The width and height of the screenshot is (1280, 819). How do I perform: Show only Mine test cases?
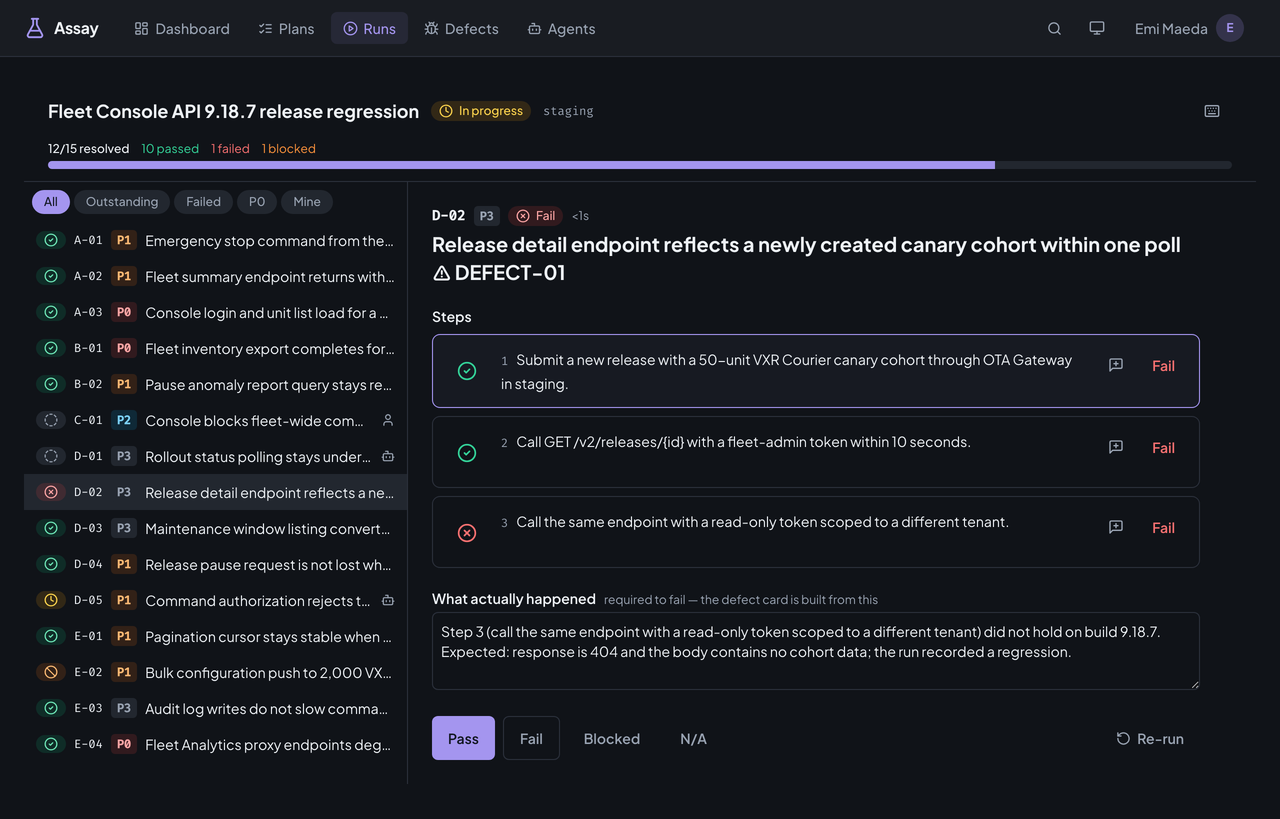point(307,202)
